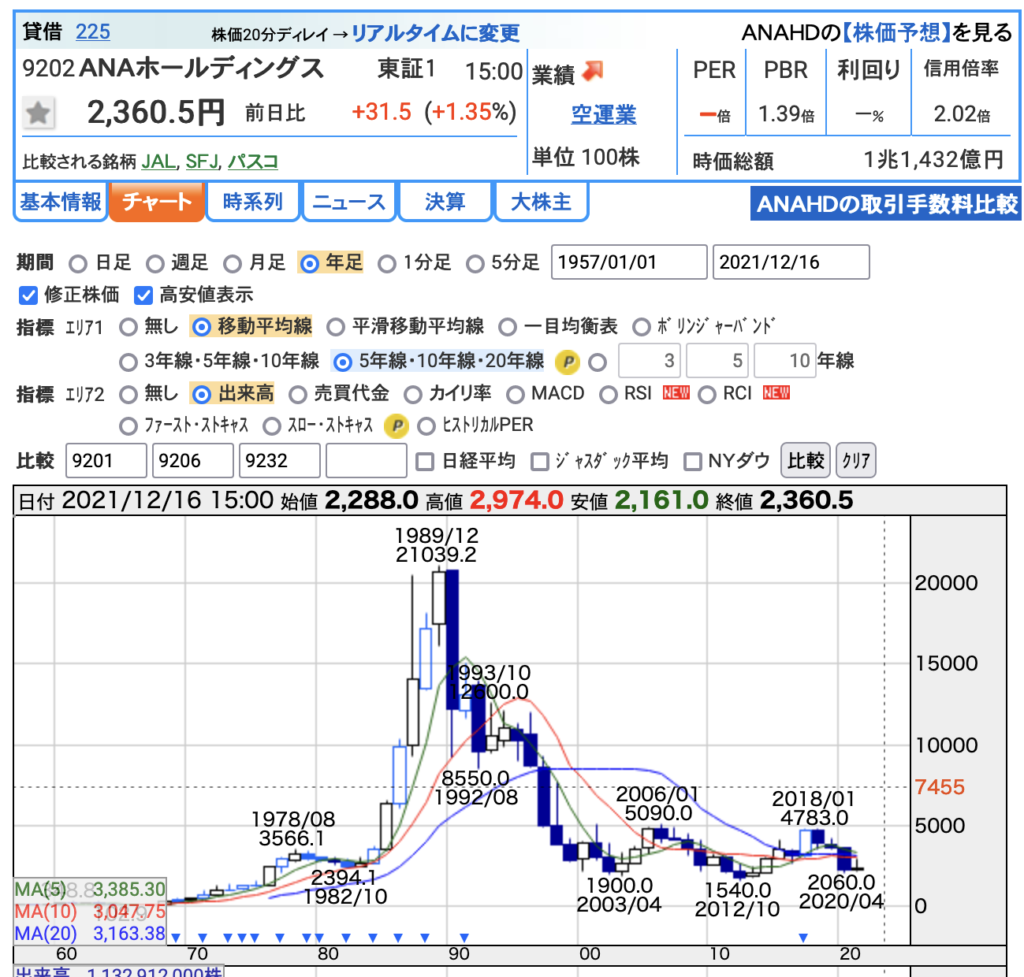
Task: Check the NYダウ comparison checkbox
Action: point(692,462)
